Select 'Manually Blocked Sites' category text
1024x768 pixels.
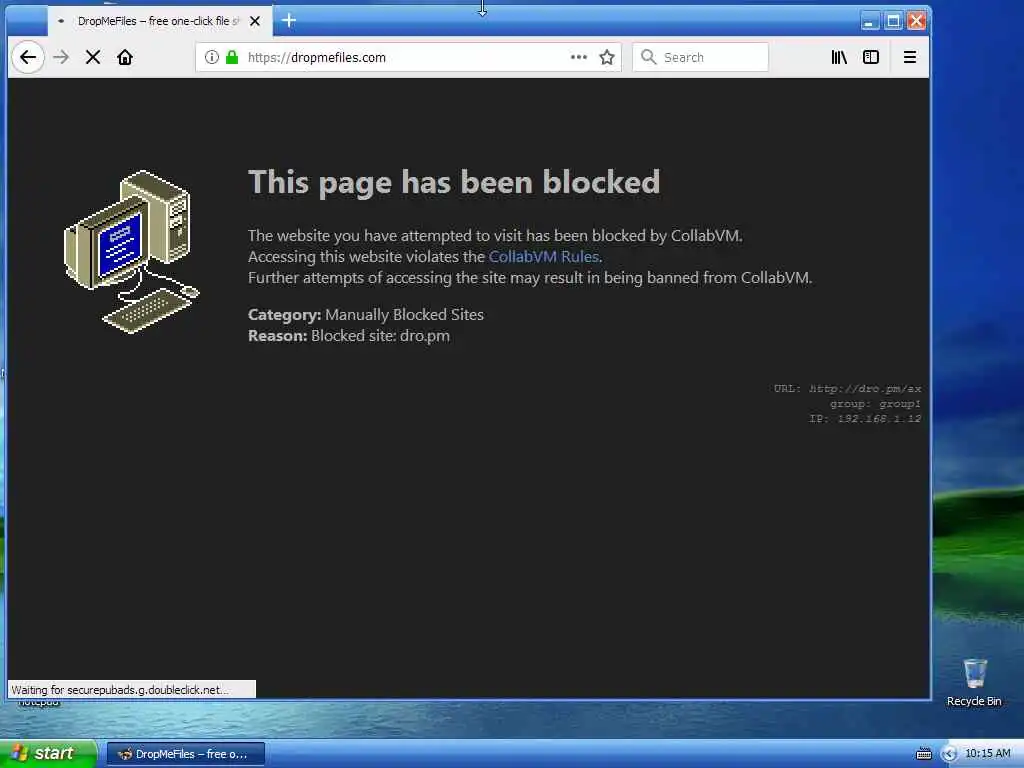(404, 315)
